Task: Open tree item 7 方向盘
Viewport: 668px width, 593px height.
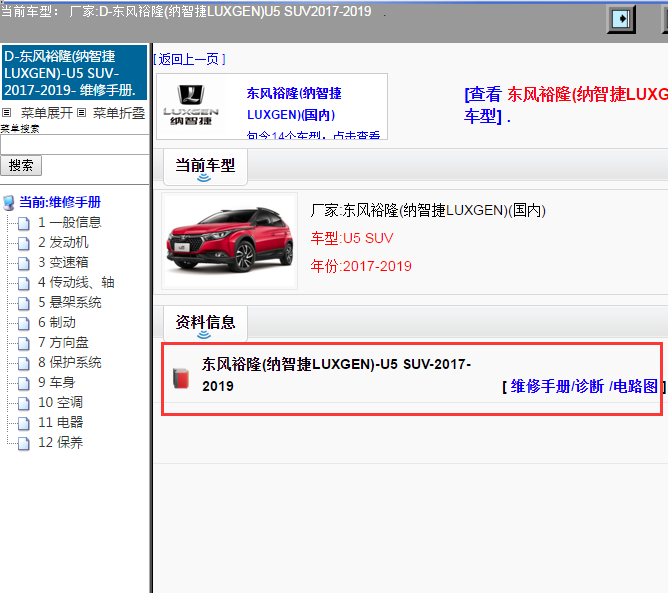Action: click(63, 343)
